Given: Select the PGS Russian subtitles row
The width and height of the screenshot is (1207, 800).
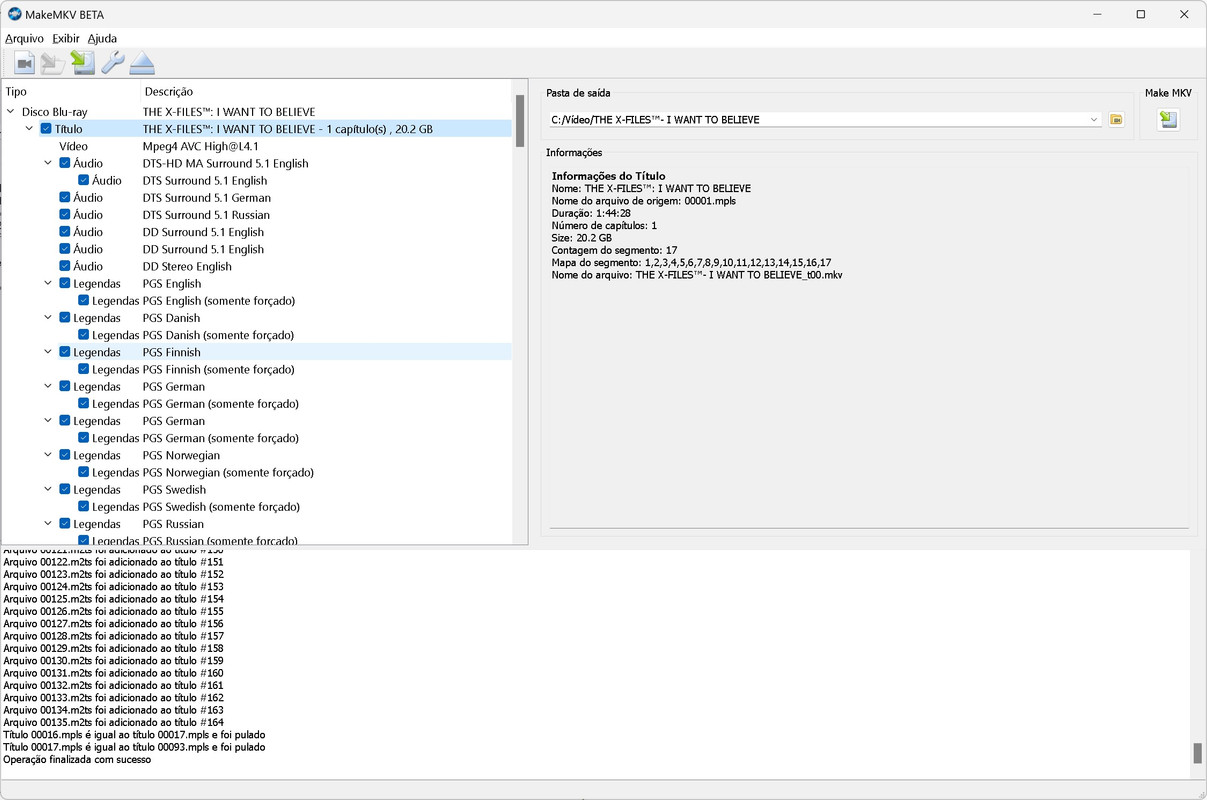Looking at the screenshot, I should [257, 524].
